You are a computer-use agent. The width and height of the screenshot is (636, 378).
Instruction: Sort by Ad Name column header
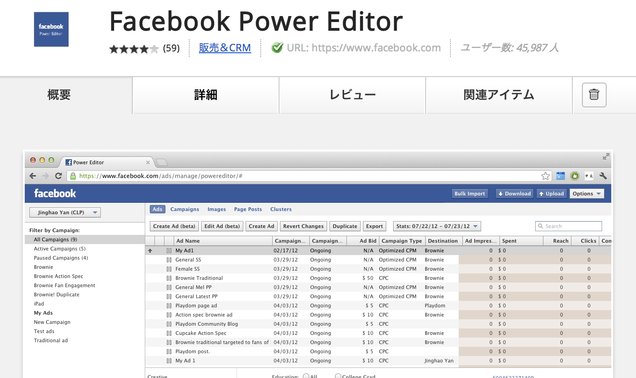pyautogui.click(x=223, y=241)
